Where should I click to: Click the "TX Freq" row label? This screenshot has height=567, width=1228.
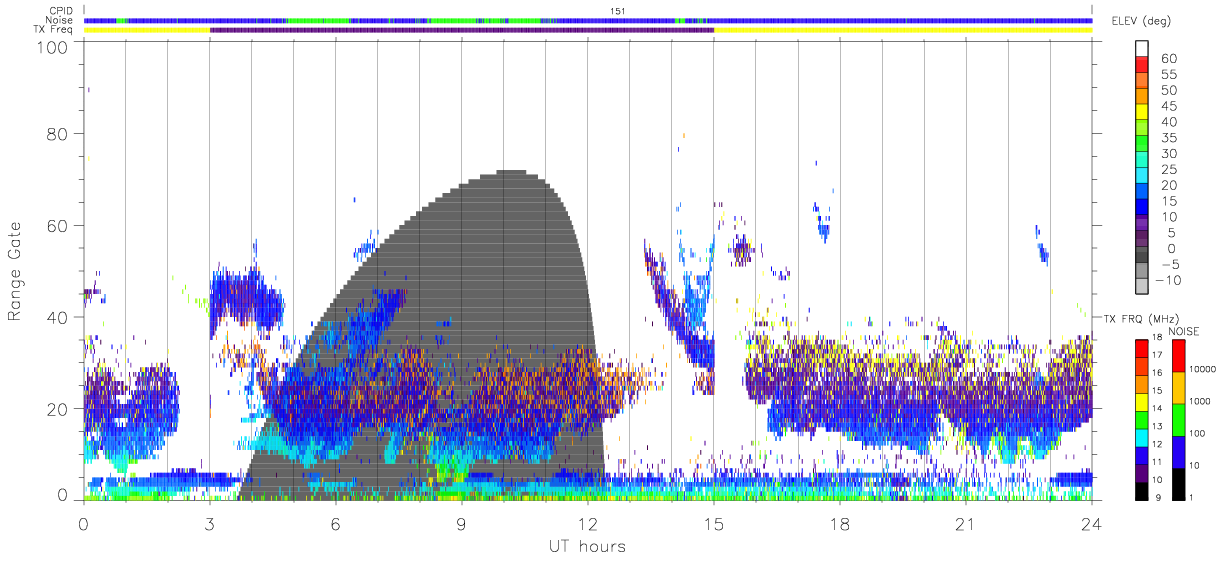tap(54, 30)
